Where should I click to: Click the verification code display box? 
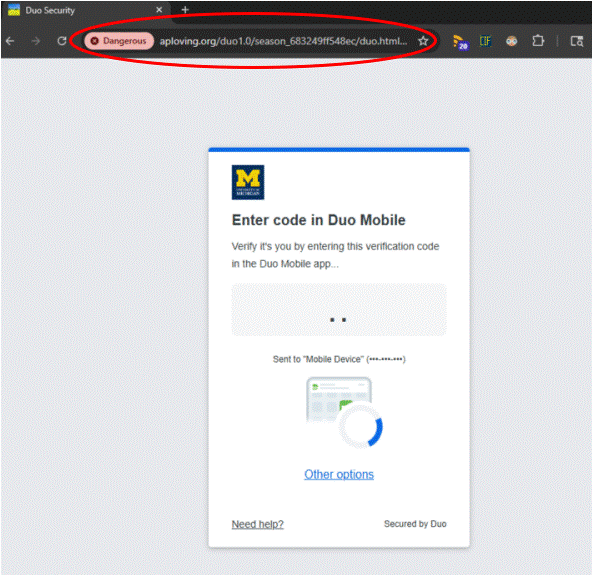339,310
